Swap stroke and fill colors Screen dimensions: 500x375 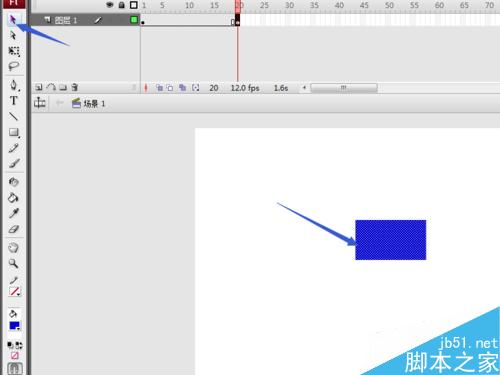click(19, 345)
